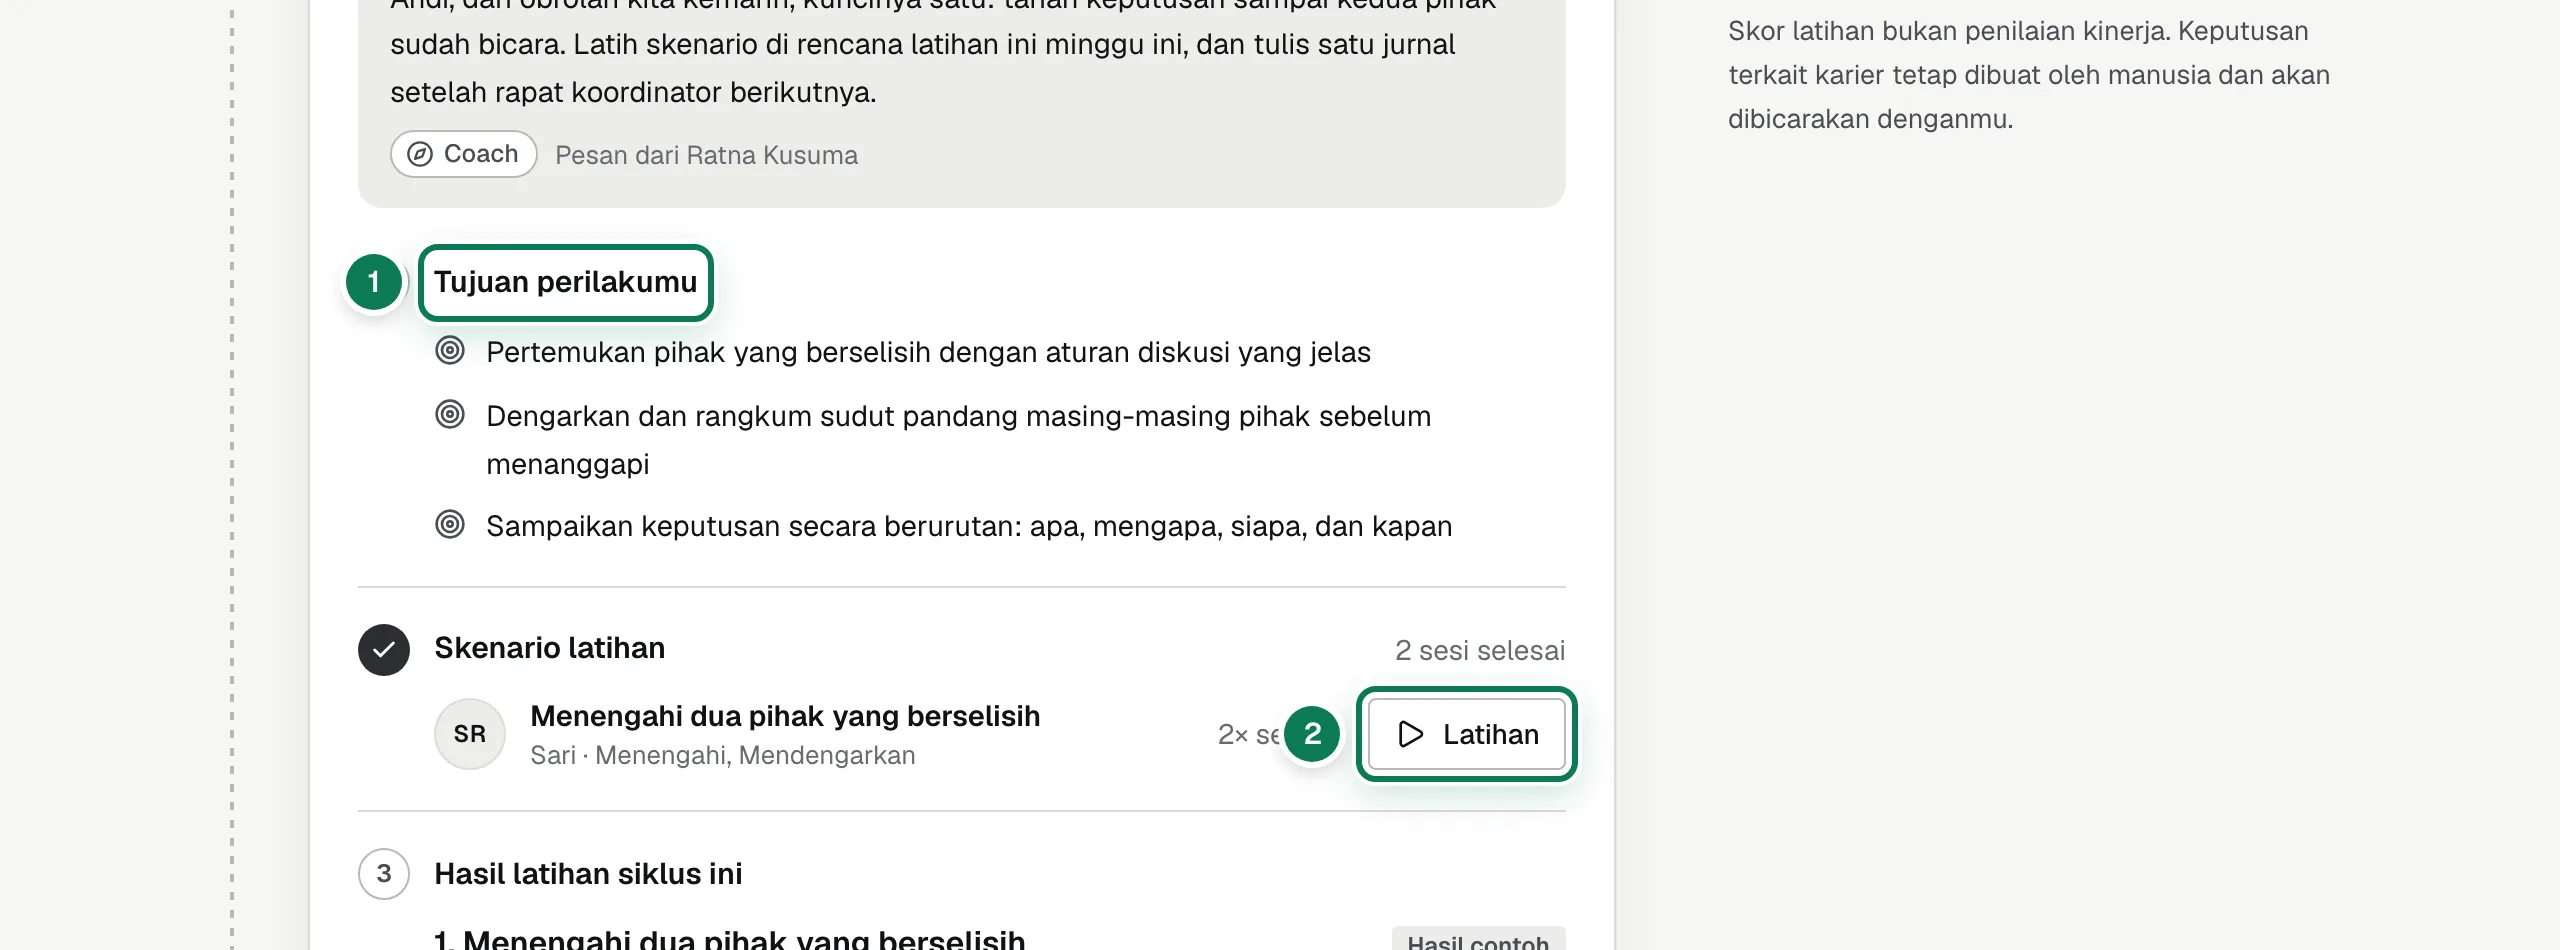Click the message text "setelah rapat koordinator berikutnya"
The width and height of the screenshot is (2560, 950).
pyautogui.click(x=633, y=92)
